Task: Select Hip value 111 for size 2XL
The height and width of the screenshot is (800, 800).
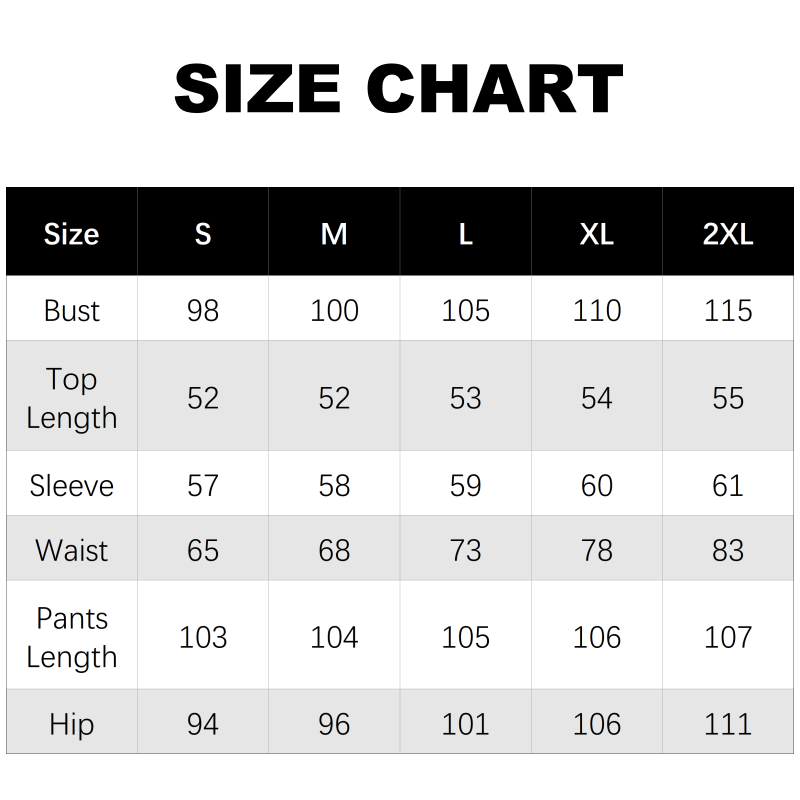Action: coord(728,723)
